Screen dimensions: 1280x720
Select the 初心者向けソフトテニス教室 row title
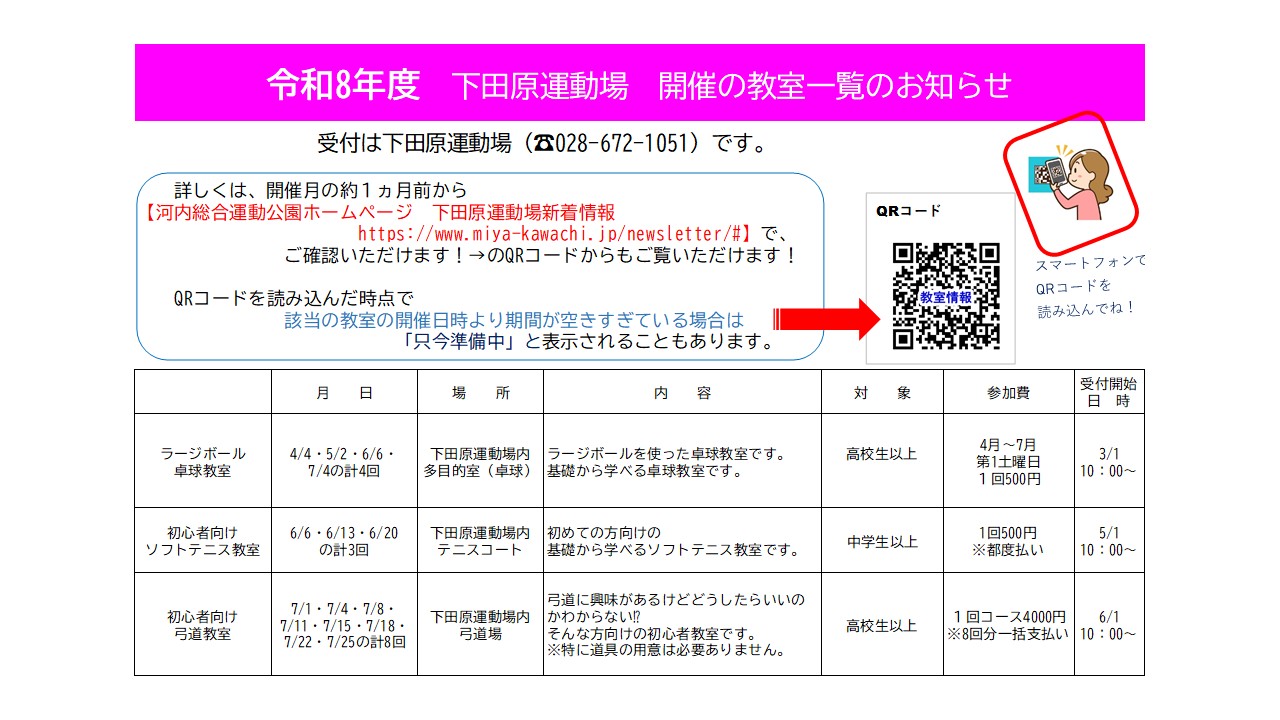coord(203,541)
